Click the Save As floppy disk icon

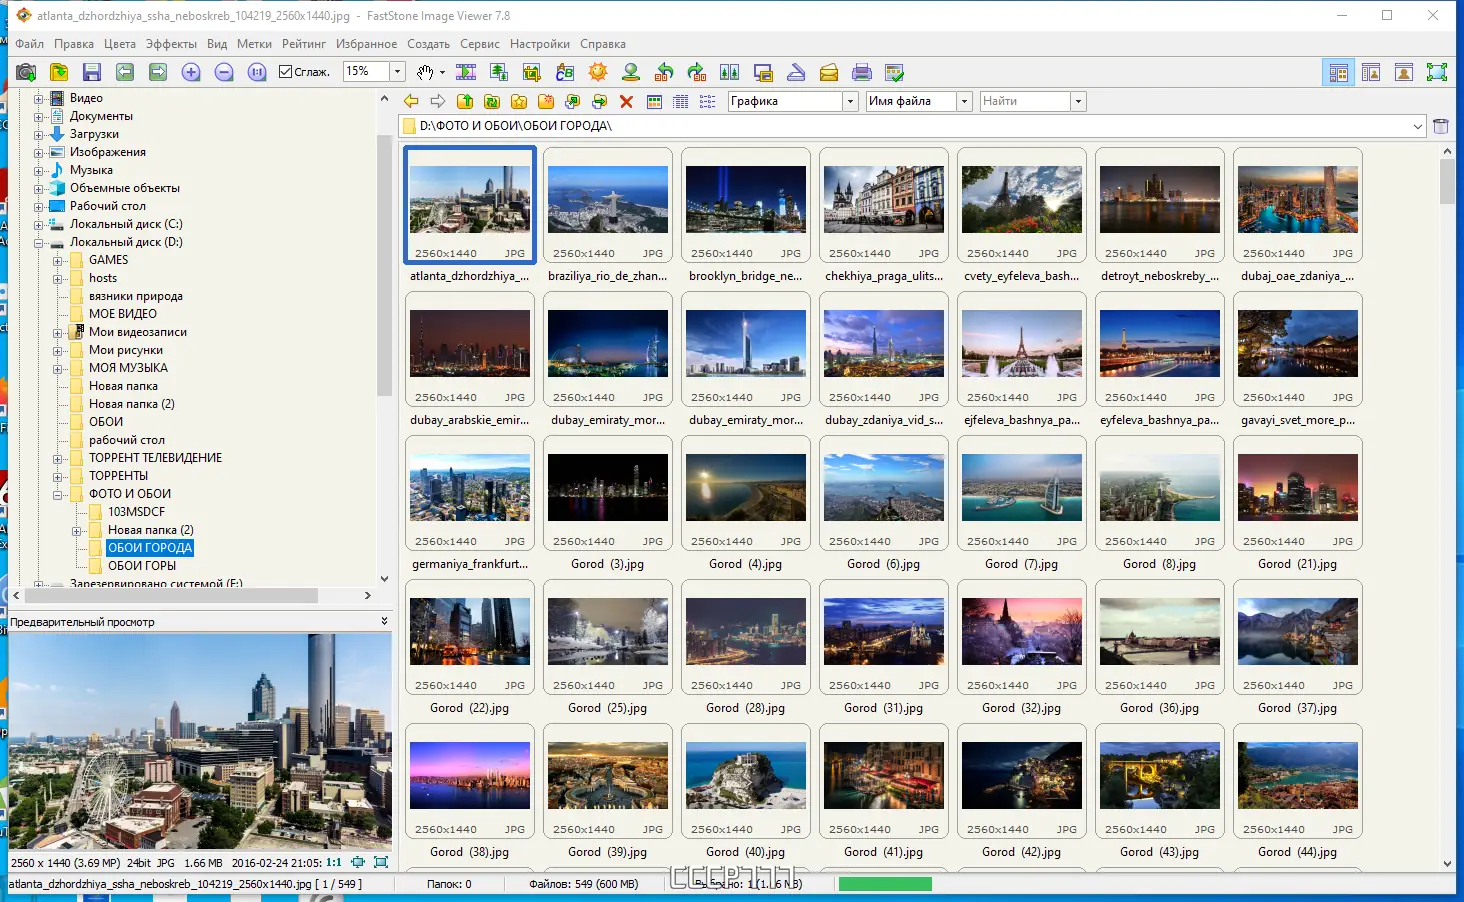[92, 72]
